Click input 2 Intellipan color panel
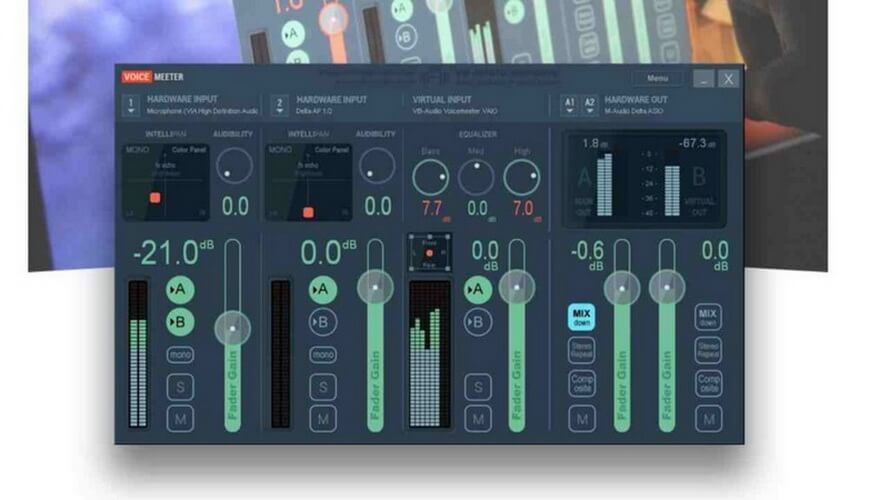This screenshot has width=889, height=500. (x=308, y=182)
